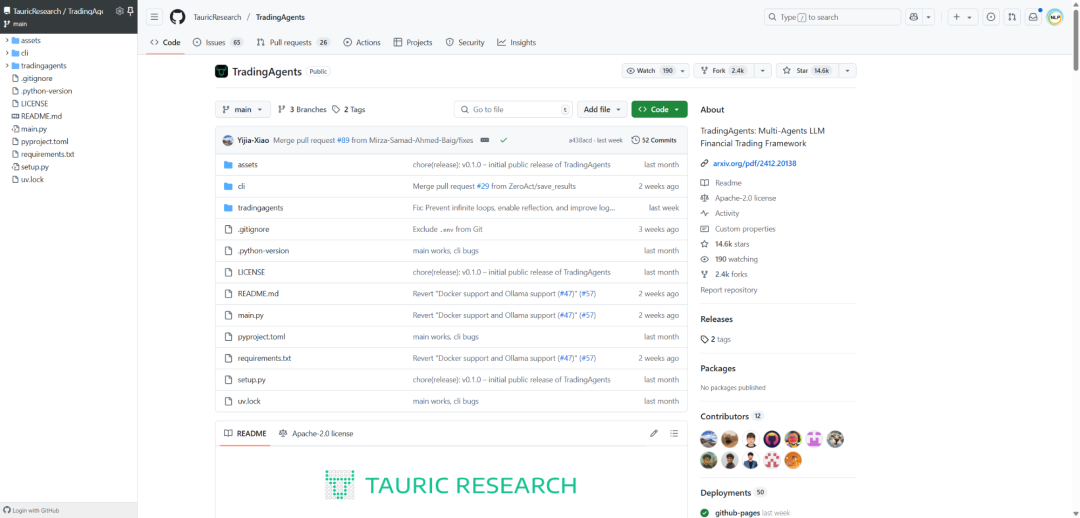Image resolution: width=1080 pixels, height=518 pixels.
Task: Open your issues icon in header
Action: pyautogui.click(x=991, y=17)
